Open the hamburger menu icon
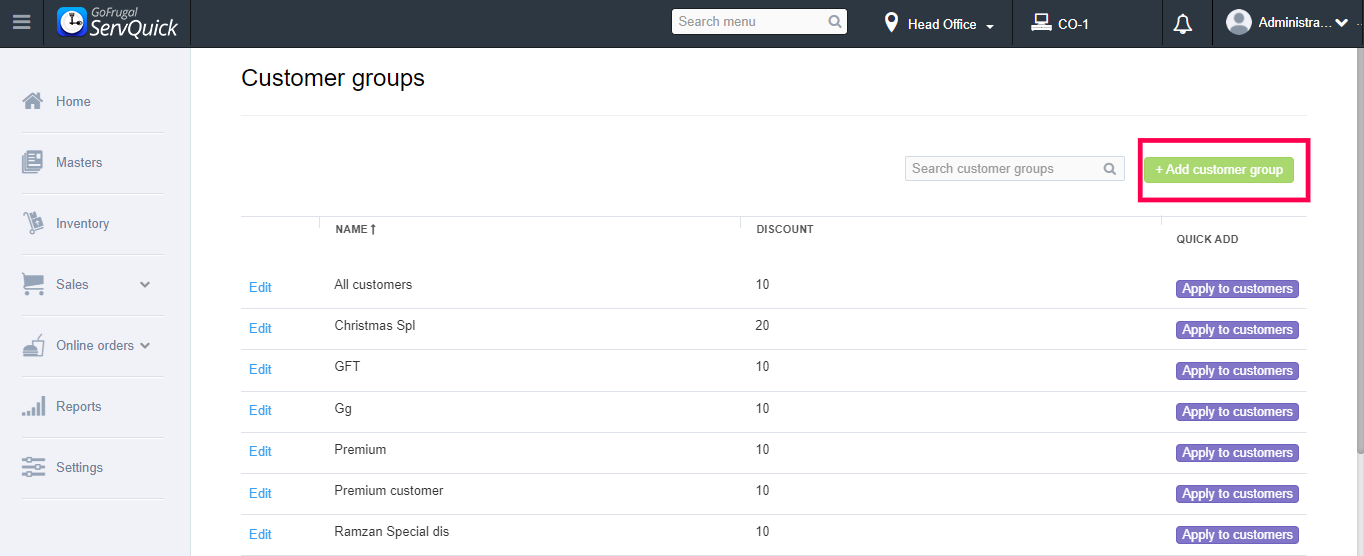This screenshot has width=1364, height=556. pos(21,22)
